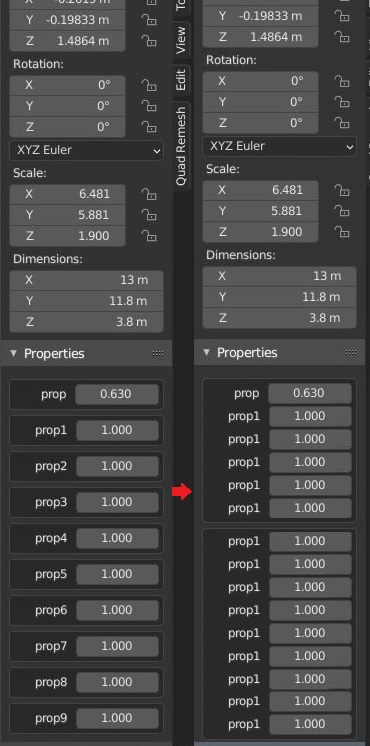Image resolution: width=370 pixels, height=746 pixels.
Task: Toggle Location Z lock in left panel
Action: (x=149, y=41)
